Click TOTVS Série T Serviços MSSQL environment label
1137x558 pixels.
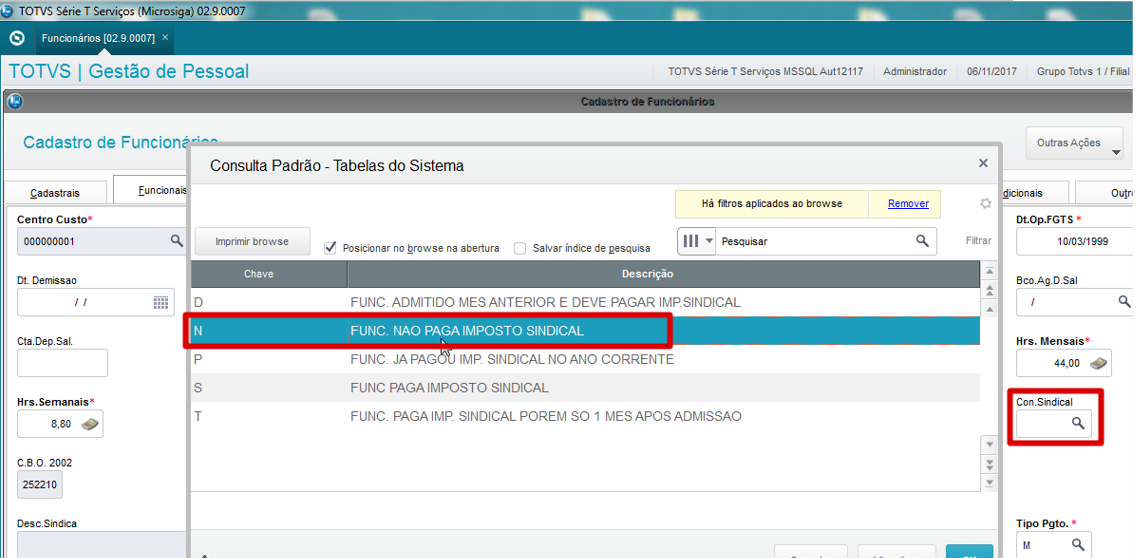pyautogui.click(x=766, y=72)
